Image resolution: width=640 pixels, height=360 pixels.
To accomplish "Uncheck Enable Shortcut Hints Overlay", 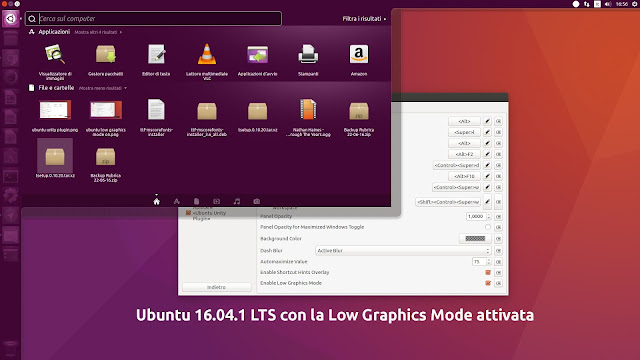I will click(x=488, y=272).
